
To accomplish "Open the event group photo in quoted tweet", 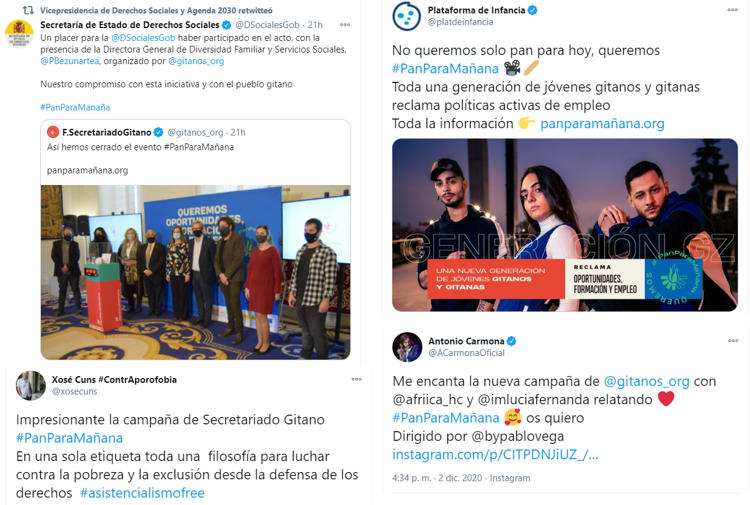I will [x=195, y=272].
